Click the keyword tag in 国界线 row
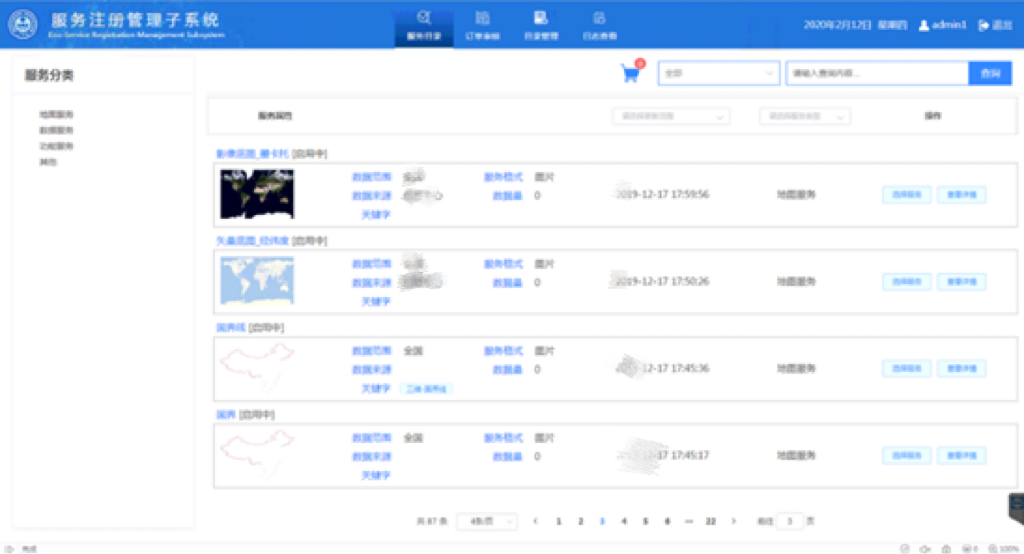This screenshot has height=554, width=1024. (426, 389)
